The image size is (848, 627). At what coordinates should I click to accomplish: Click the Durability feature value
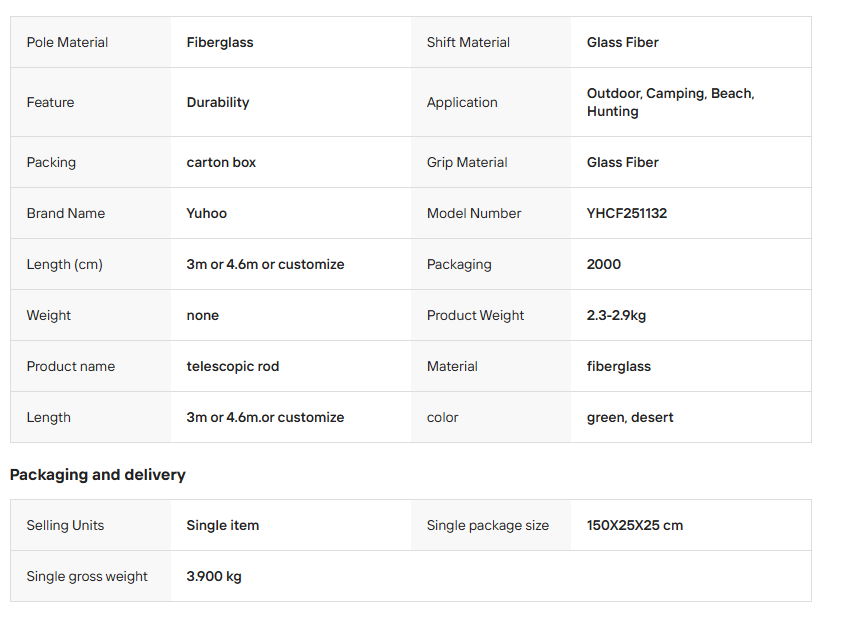218,102
